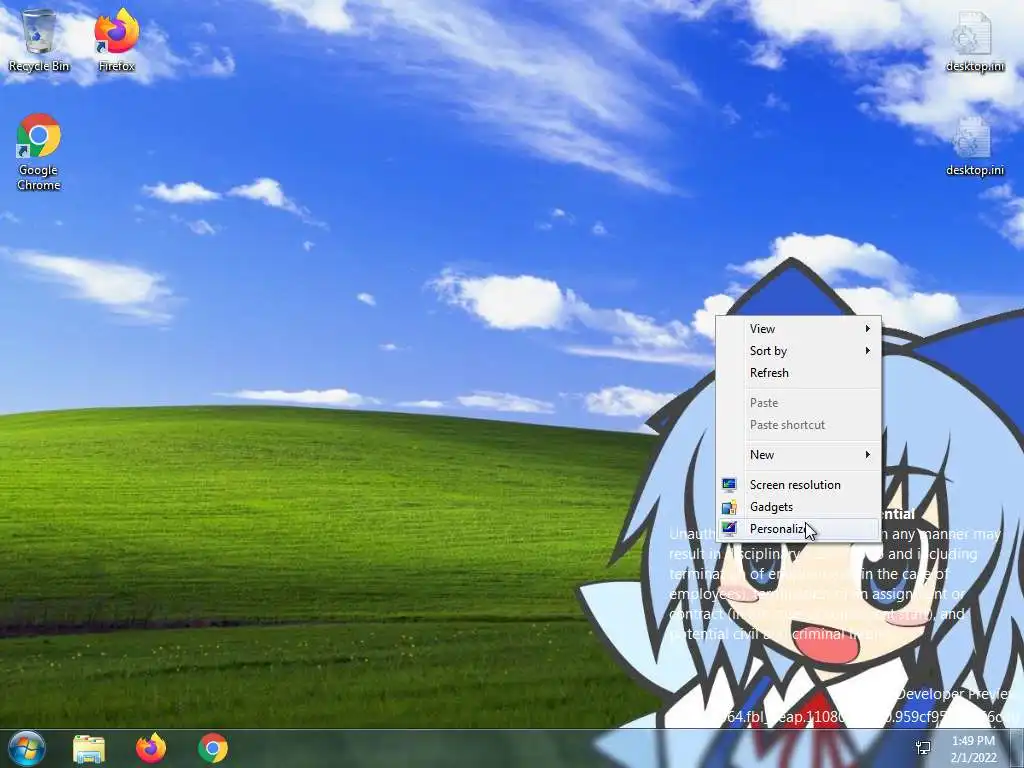Click the Show desktop strip on the taskbar

[1017, 748]
